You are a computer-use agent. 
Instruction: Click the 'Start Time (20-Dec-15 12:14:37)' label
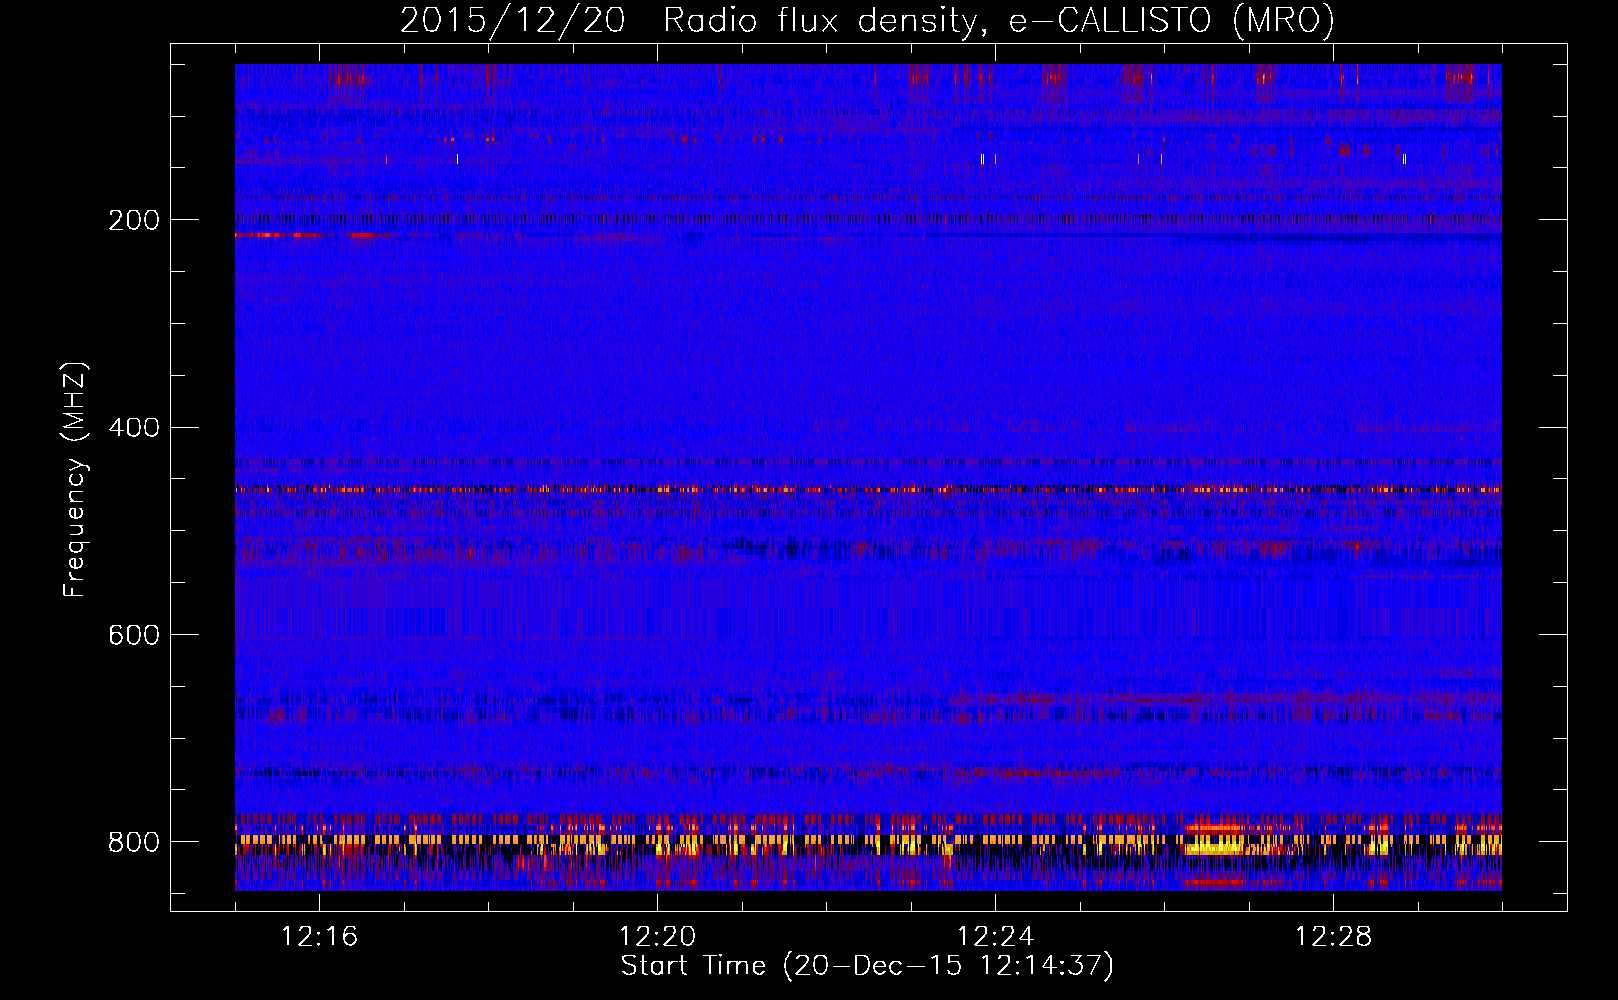(867, 966)
